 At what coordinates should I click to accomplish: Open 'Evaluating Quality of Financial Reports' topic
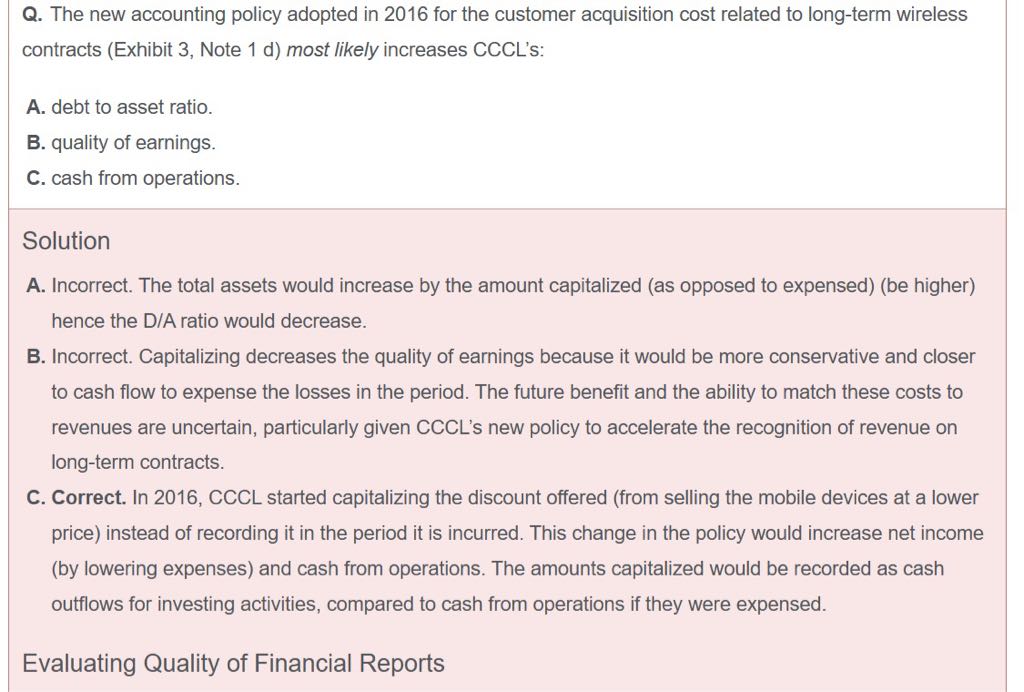(x=233, y=663)
